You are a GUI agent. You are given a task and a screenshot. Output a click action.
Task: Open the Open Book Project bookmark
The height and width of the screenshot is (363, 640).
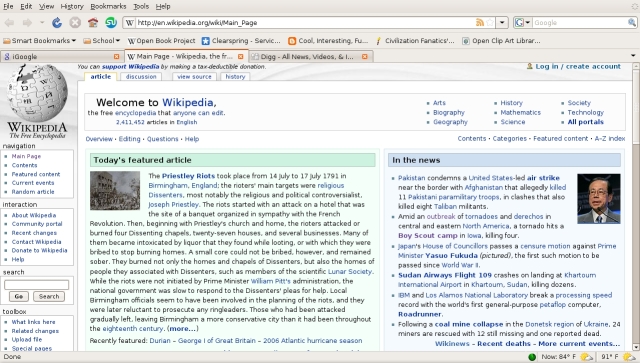tap(161, 41)
